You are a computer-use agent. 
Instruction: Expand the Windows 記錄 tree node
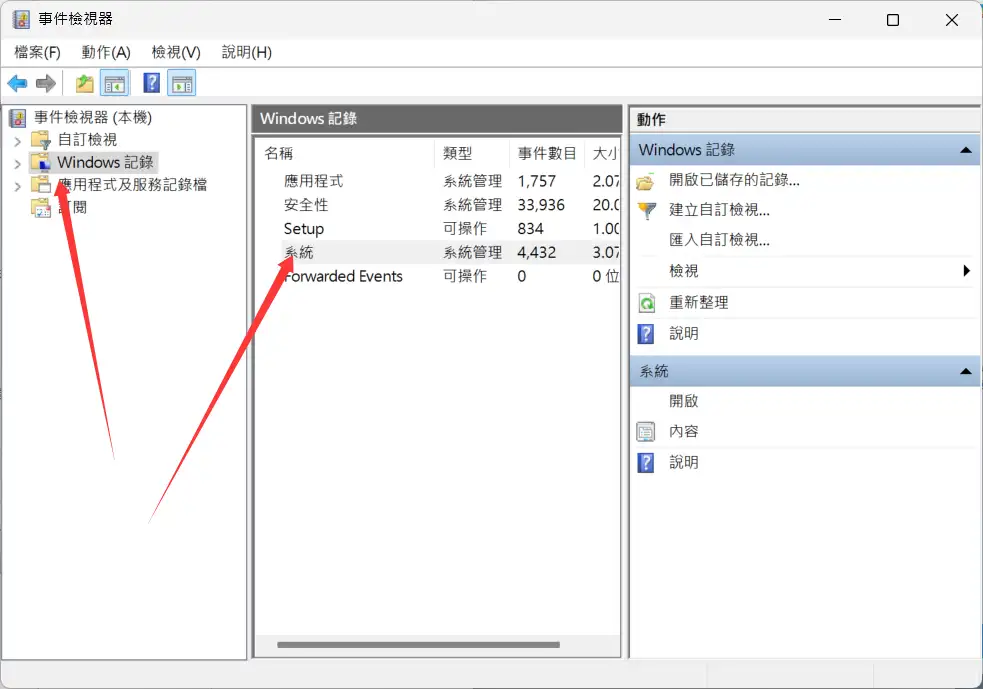point(18,164)
